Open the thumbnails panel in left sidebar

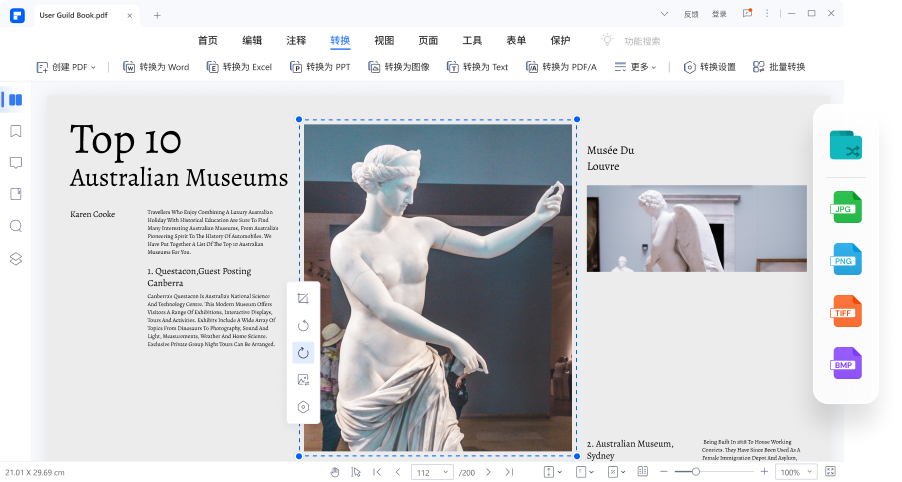point(15,100)
